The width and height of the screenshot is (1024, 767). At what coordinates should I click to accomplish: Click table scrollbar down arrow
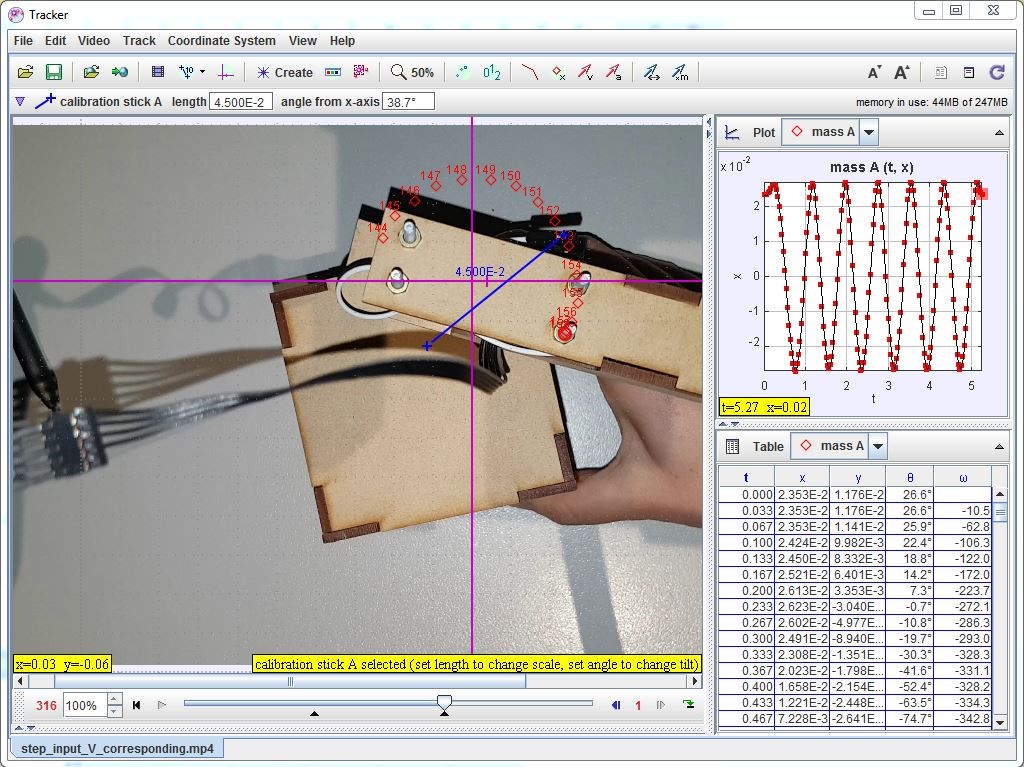coord(1000,722)
